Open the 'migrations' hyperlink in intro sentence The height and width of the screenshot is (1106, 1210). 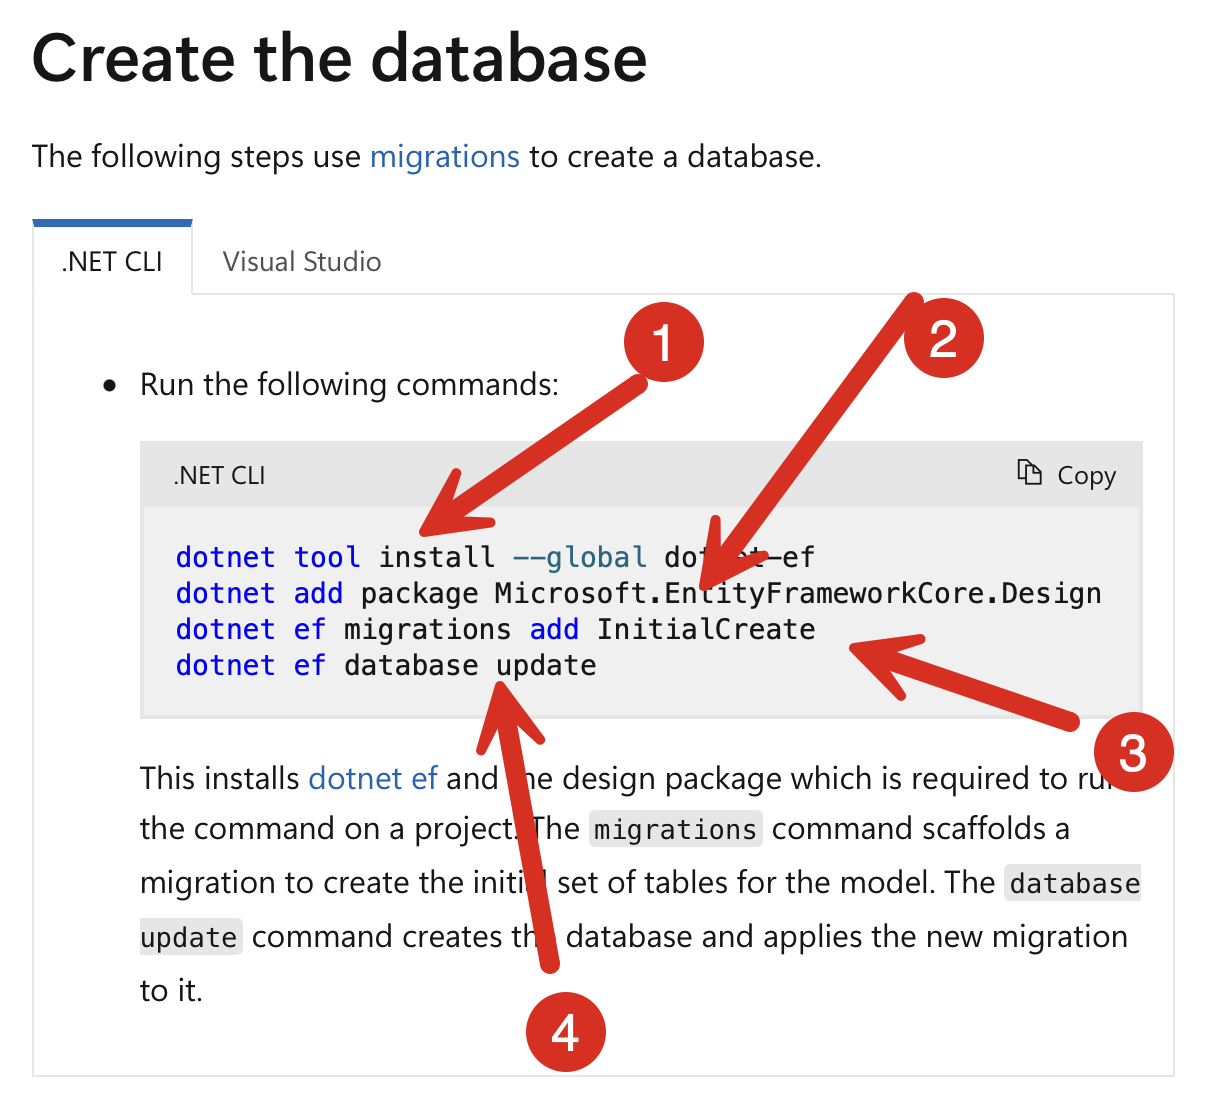pyautogui.click(x=444, y=157)
